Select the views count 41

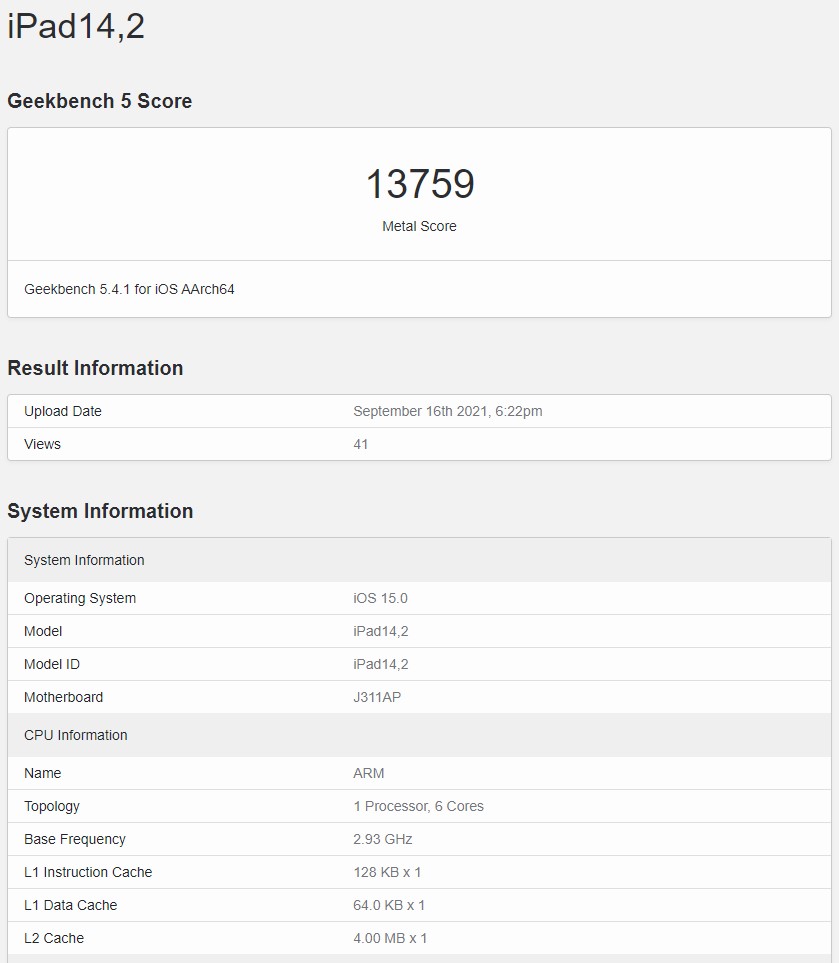pyautogui.click(x=361, y=444)
